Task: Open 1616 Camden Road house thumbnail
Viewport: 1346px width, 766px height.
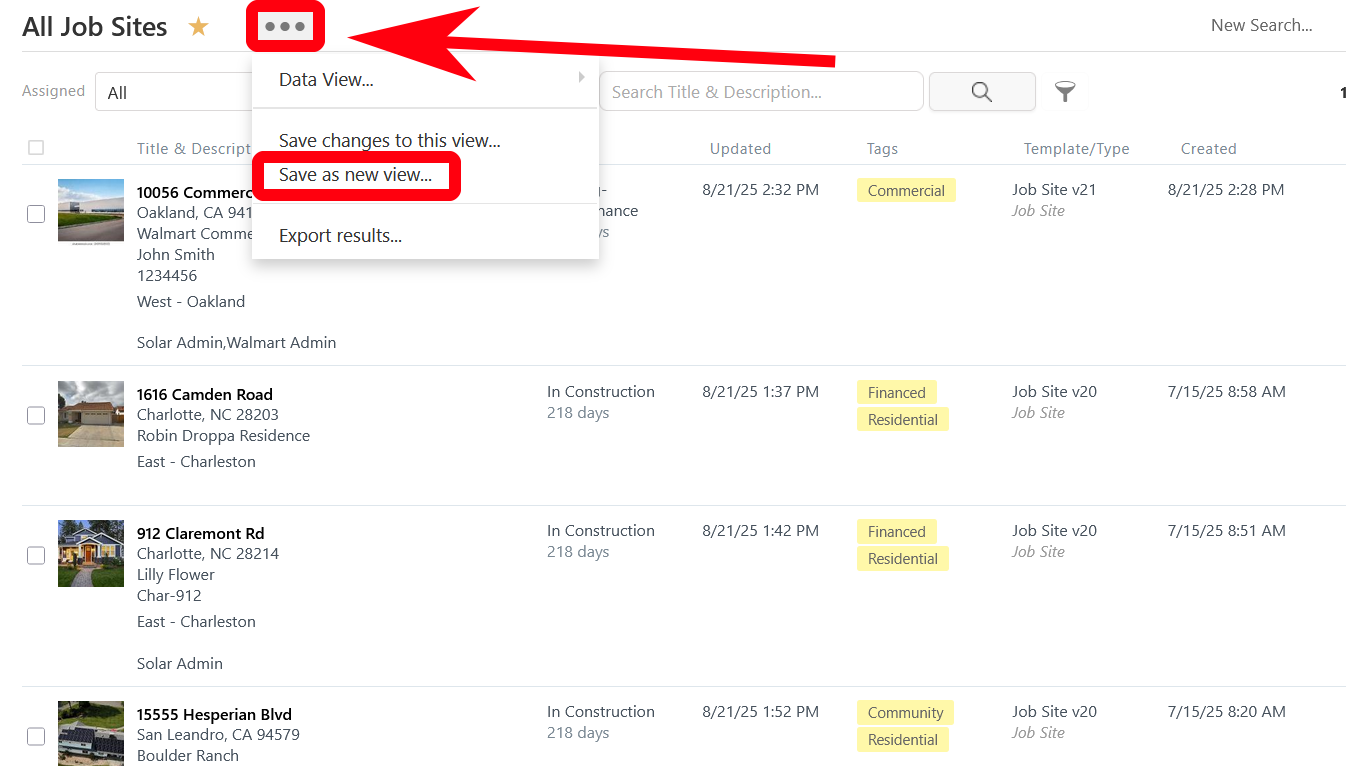Action: [x=91, y=413]
